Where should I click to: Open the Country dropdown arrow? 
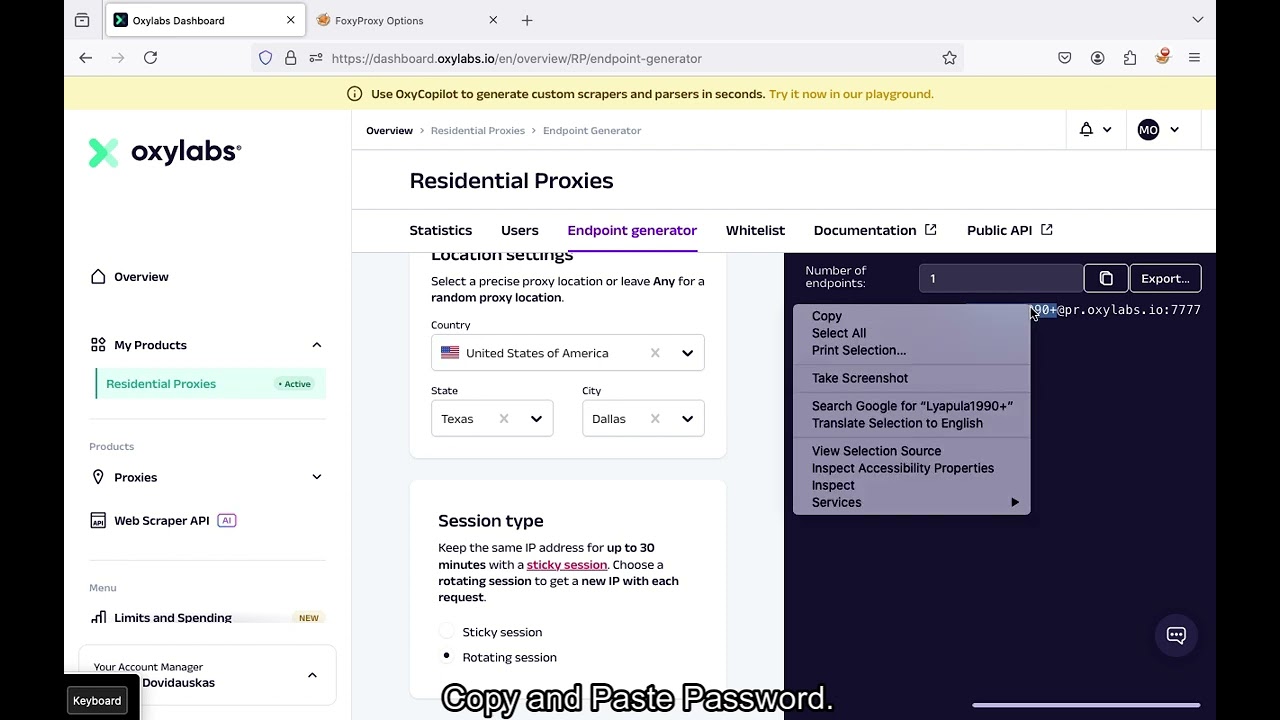pyautogui.click(x=687, y=353)
